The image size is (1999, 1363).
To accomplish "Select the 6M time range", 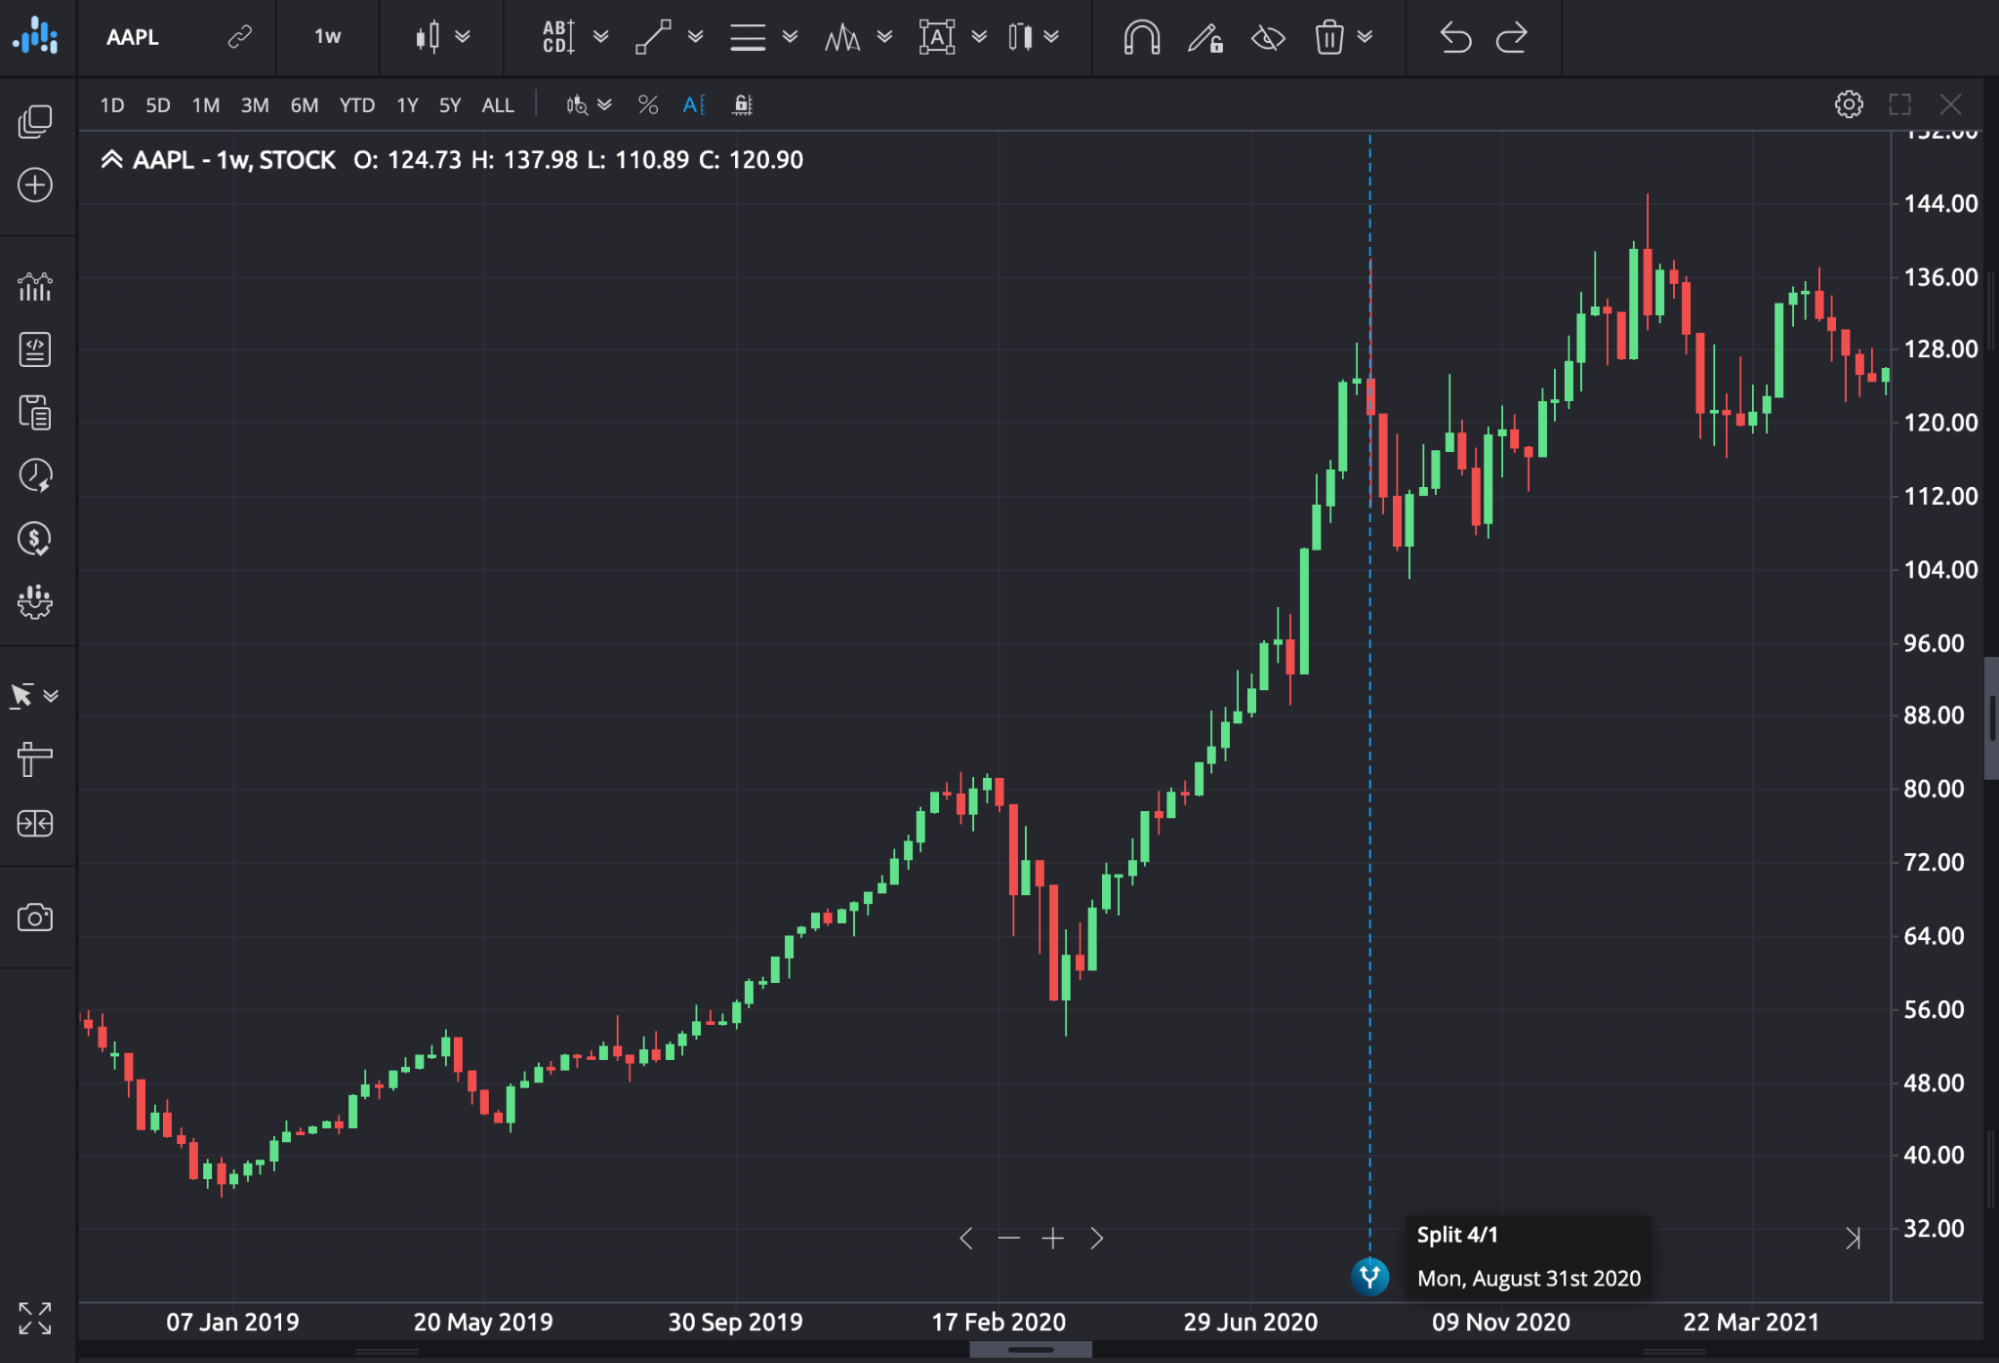I will [x=304, y=105].
